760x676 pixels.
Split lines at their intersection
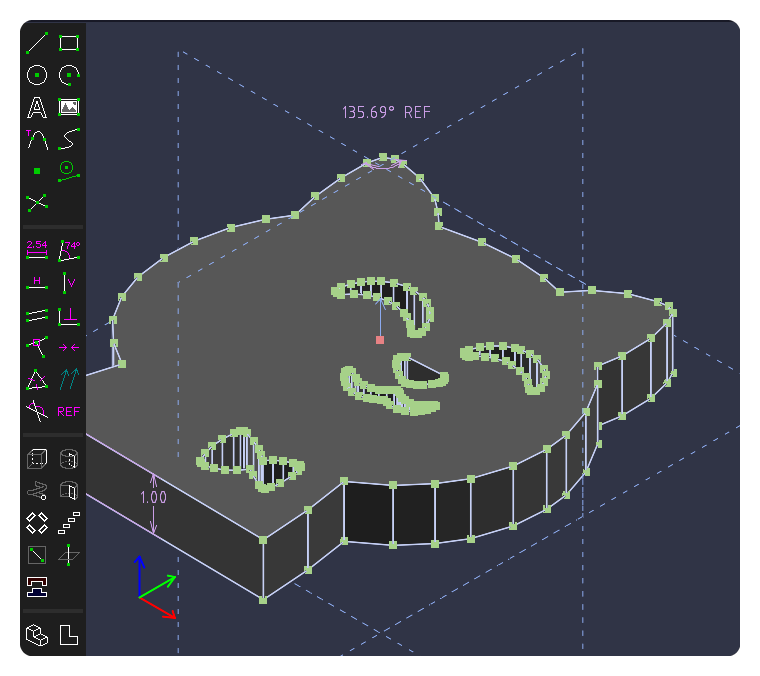pyautogui.click(x=37, y=203)
